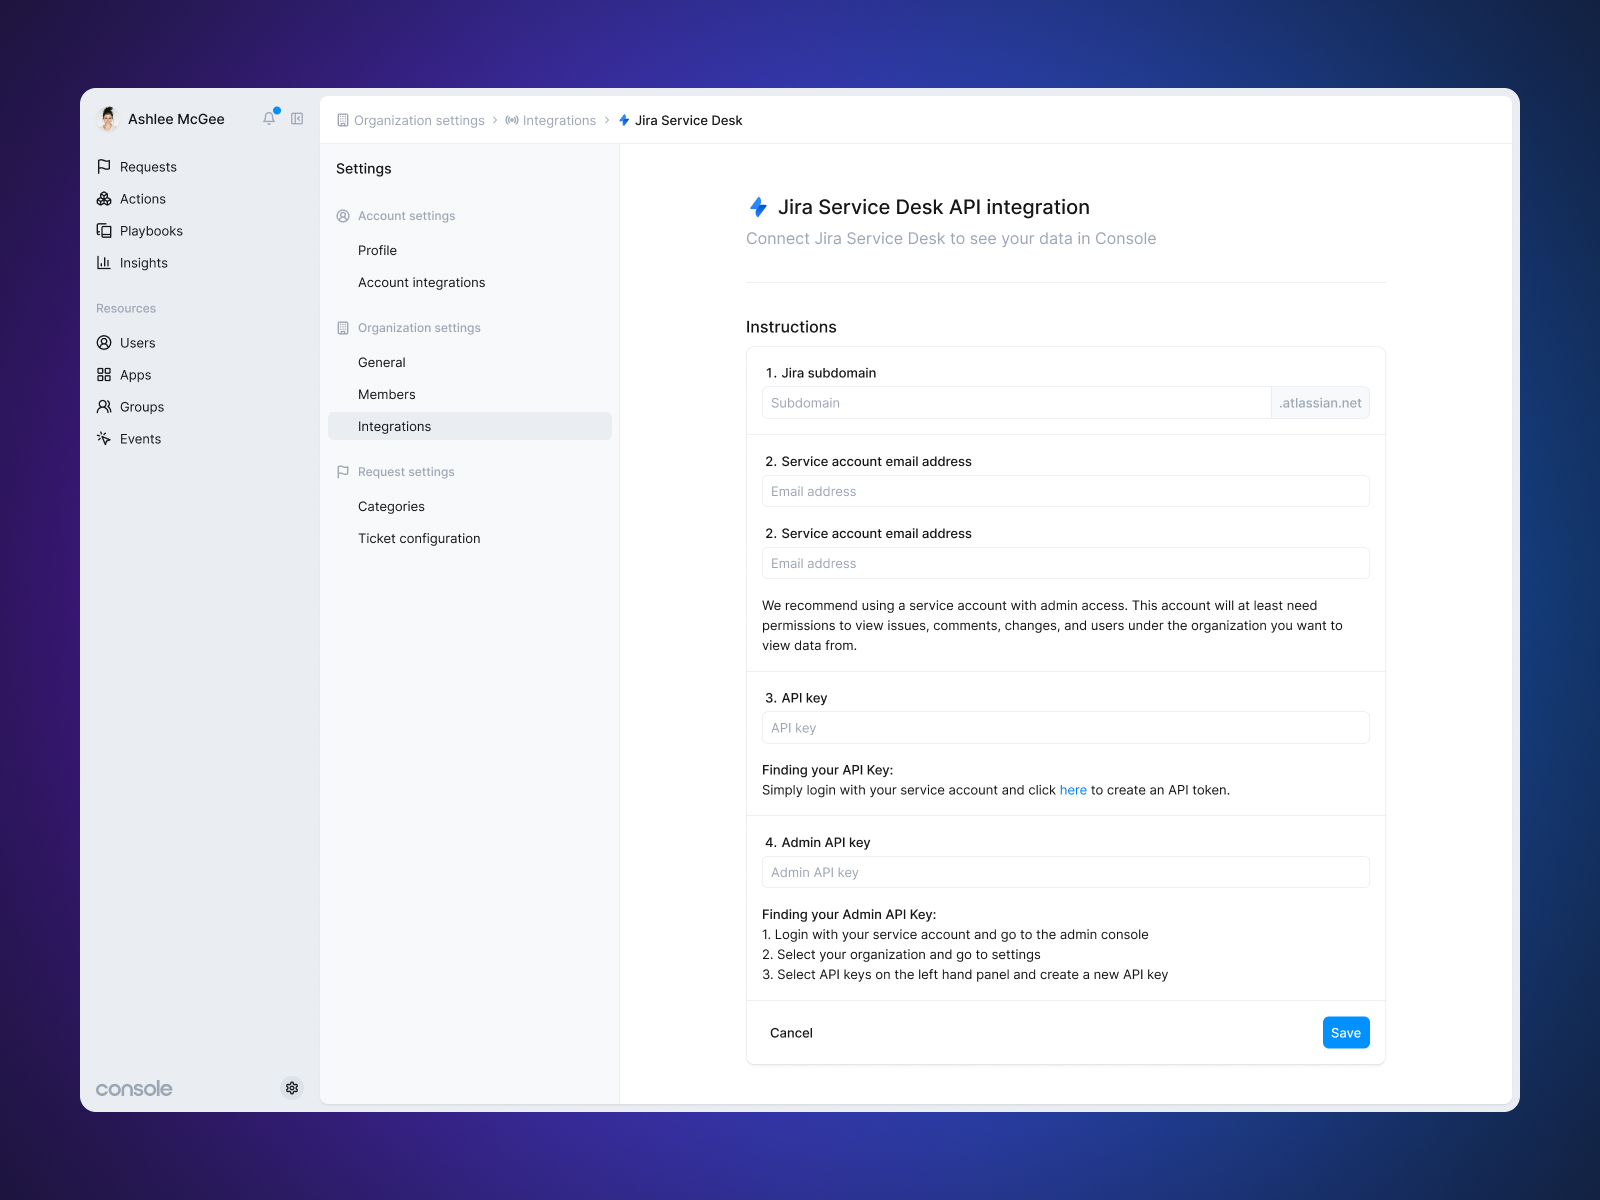Select Categories under Request settings

click(x=470, y=506)
